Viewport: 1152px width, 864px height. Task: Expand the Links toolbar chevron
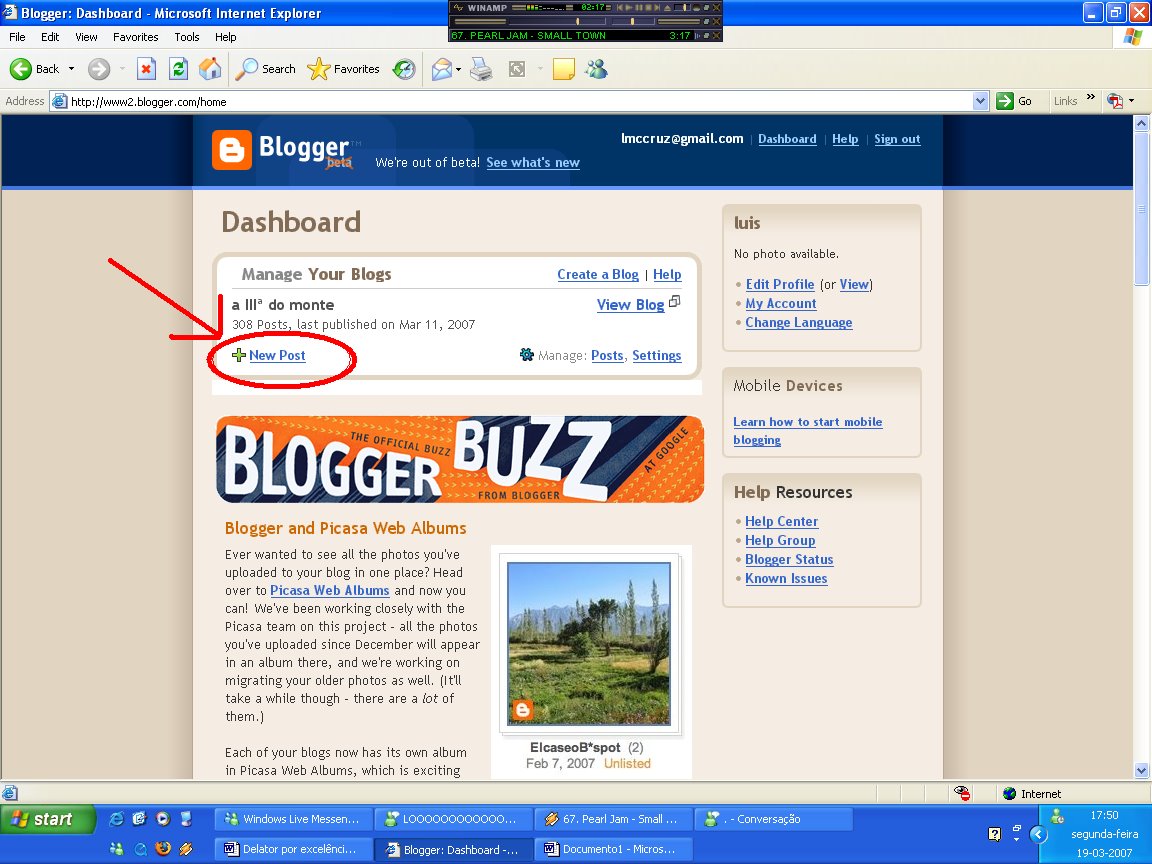(x=1091, y=97)
